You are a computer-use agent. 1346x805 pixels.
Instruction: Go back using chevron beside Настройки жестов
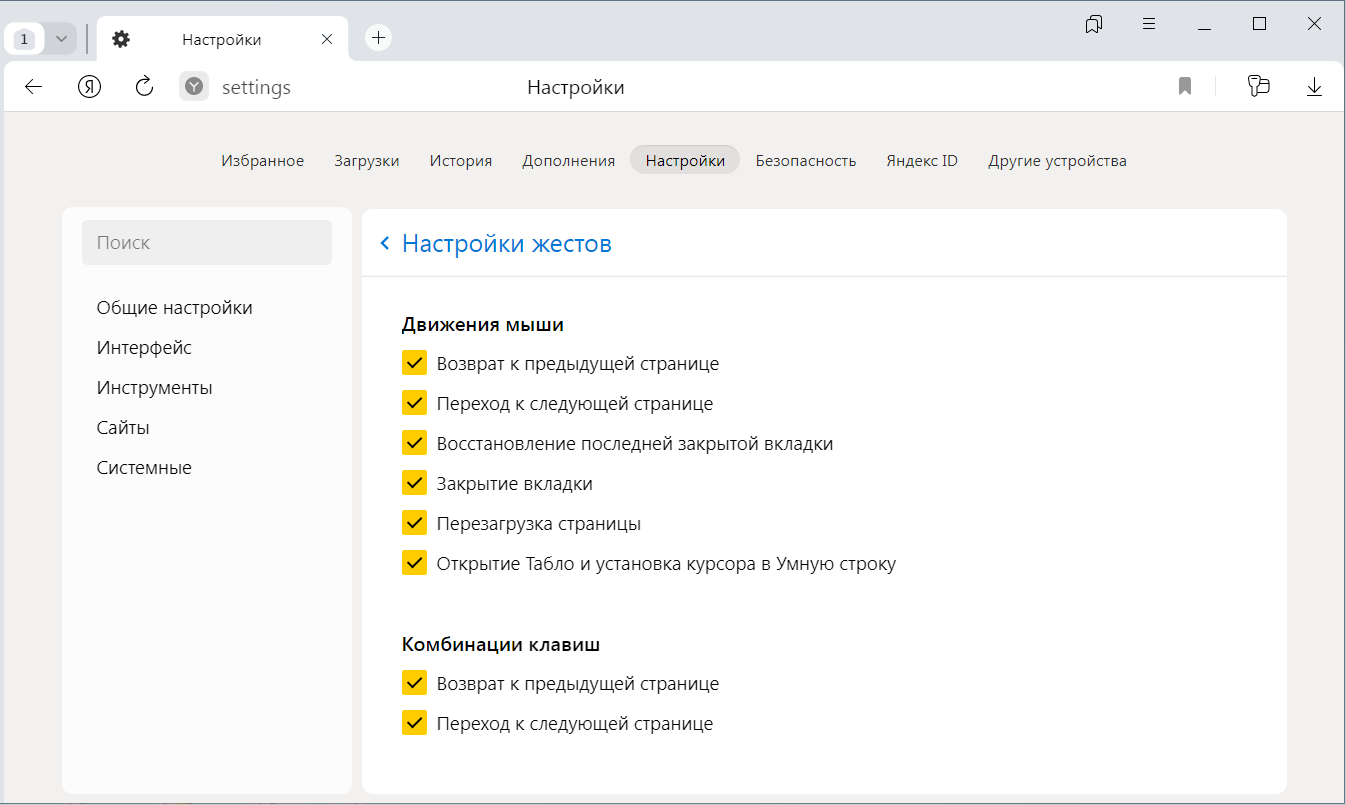click(x=385, y=244)
